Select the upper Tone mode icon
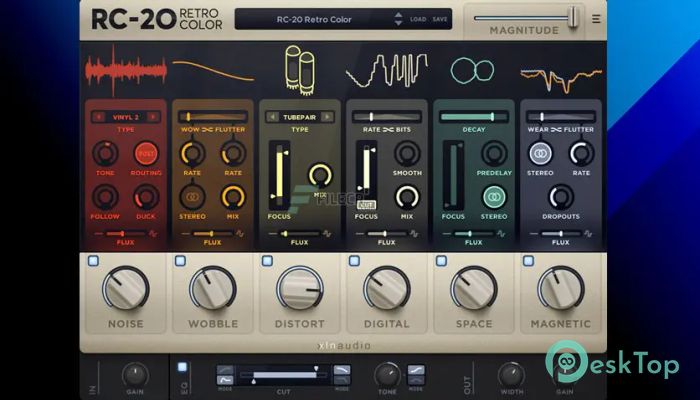This screenshot has height=400, width=700. (416, 370)
